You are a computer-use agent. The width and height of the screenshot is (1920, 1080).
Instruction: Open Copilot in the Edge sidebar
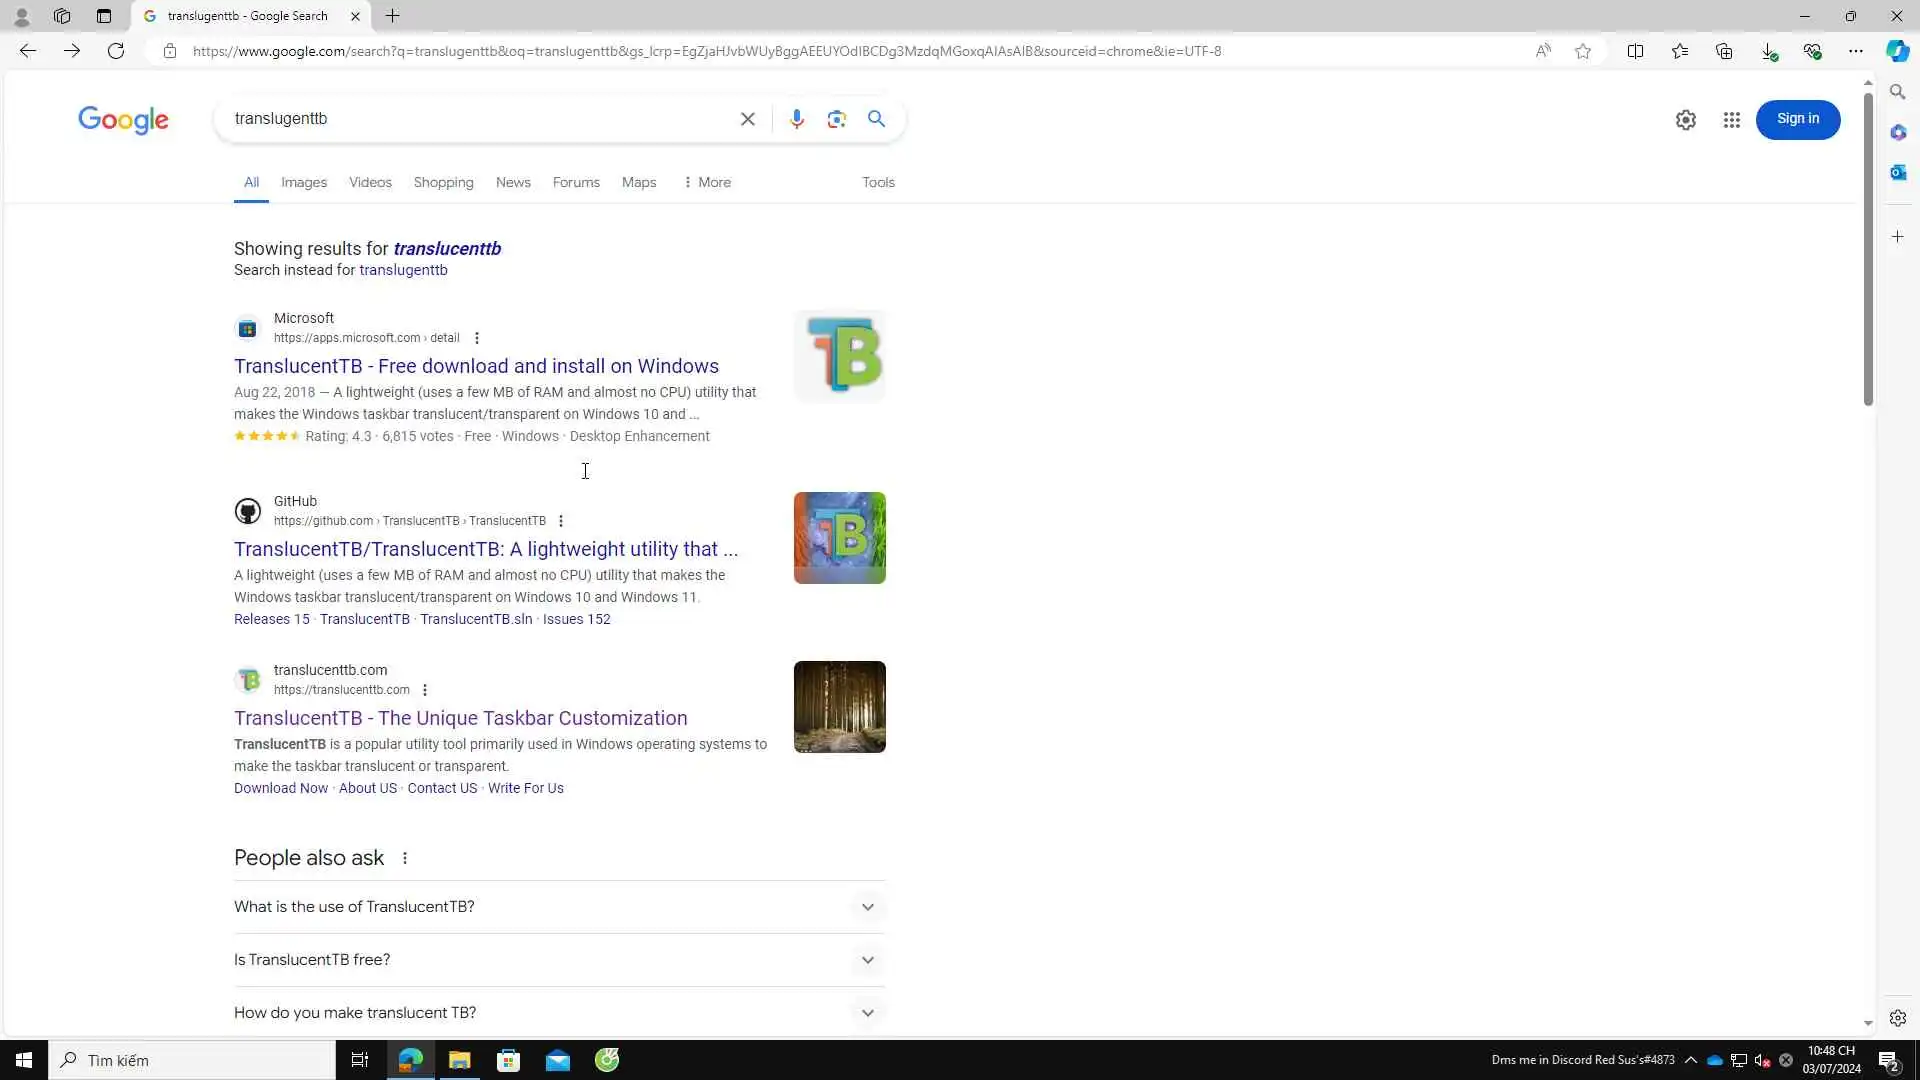point(1897,51)
